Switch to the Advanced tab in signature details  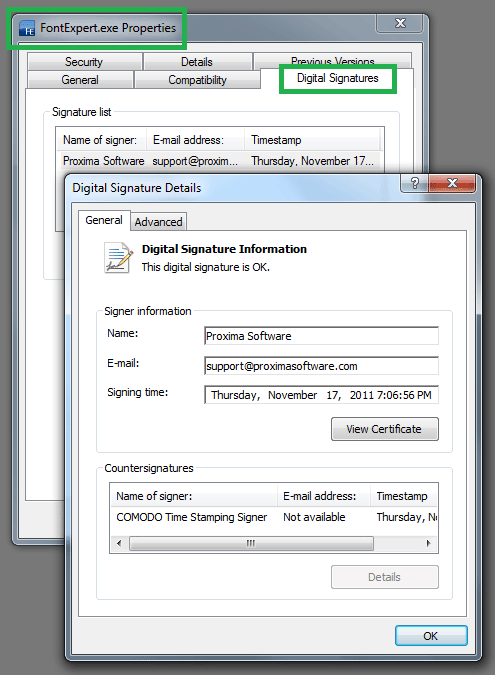pos(158,222)
